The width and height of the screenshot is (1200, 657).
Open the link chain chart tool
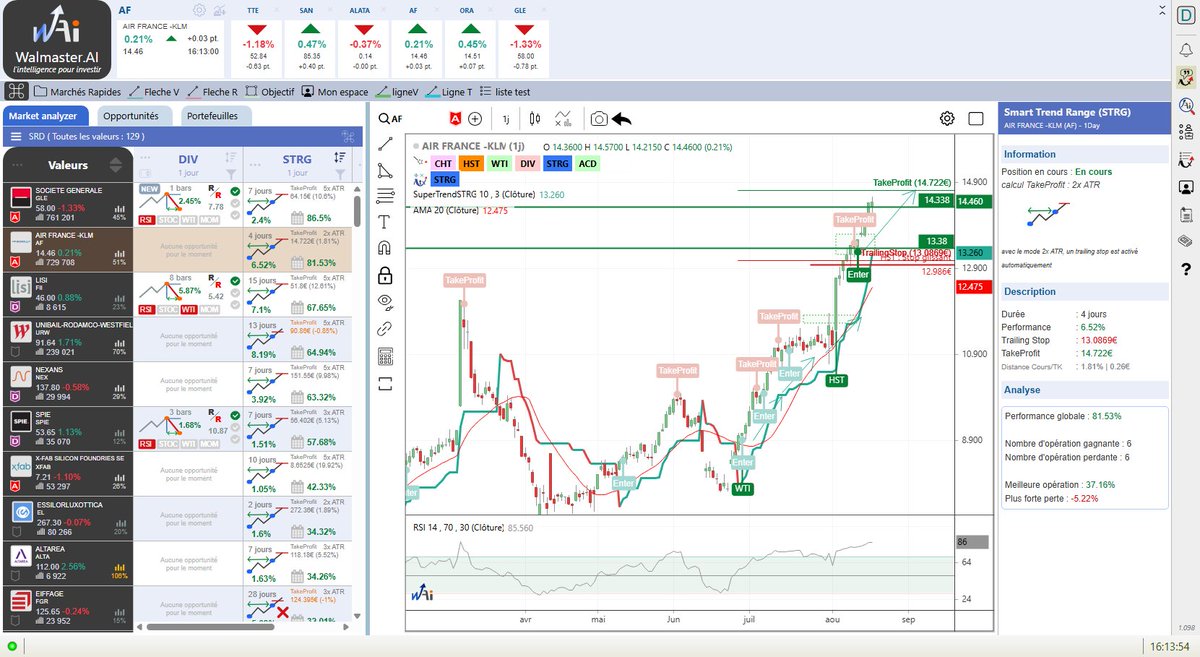click(x=386, y=328)
